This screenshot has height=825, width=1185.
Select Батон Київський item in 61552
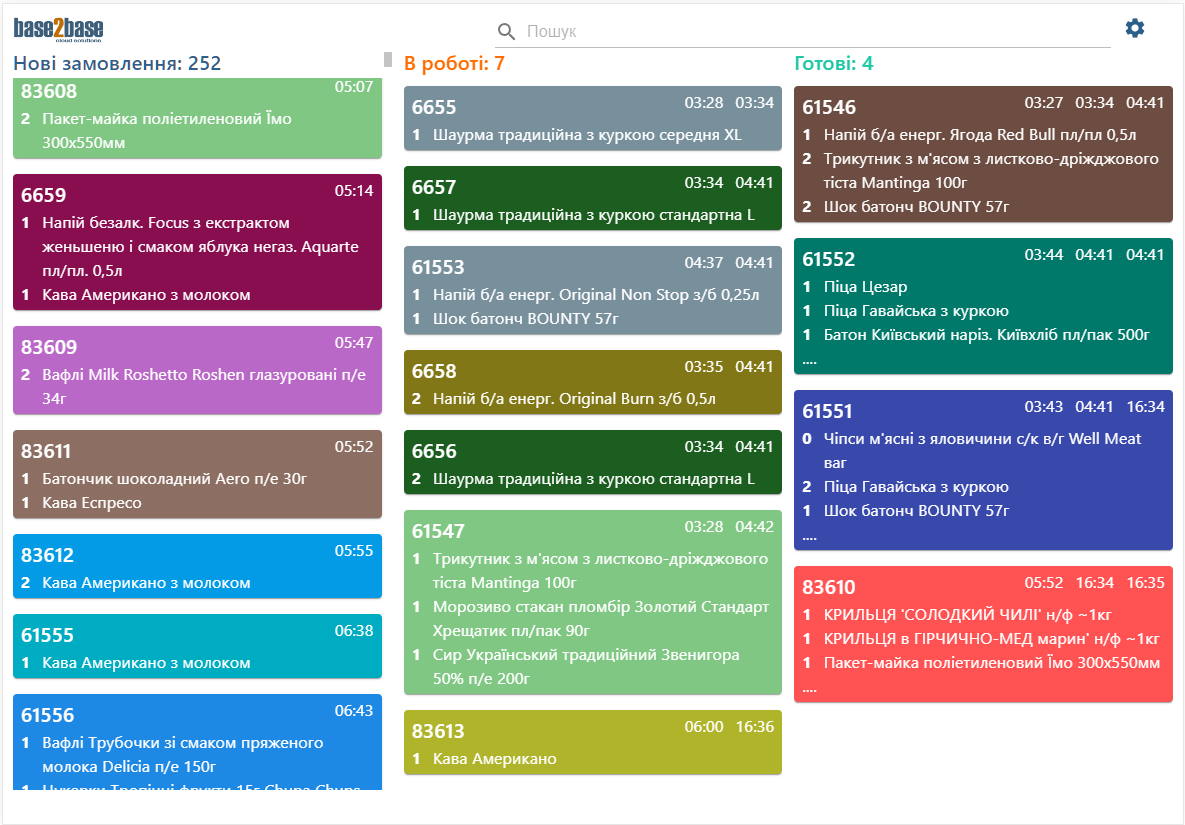tap(986, 335)
